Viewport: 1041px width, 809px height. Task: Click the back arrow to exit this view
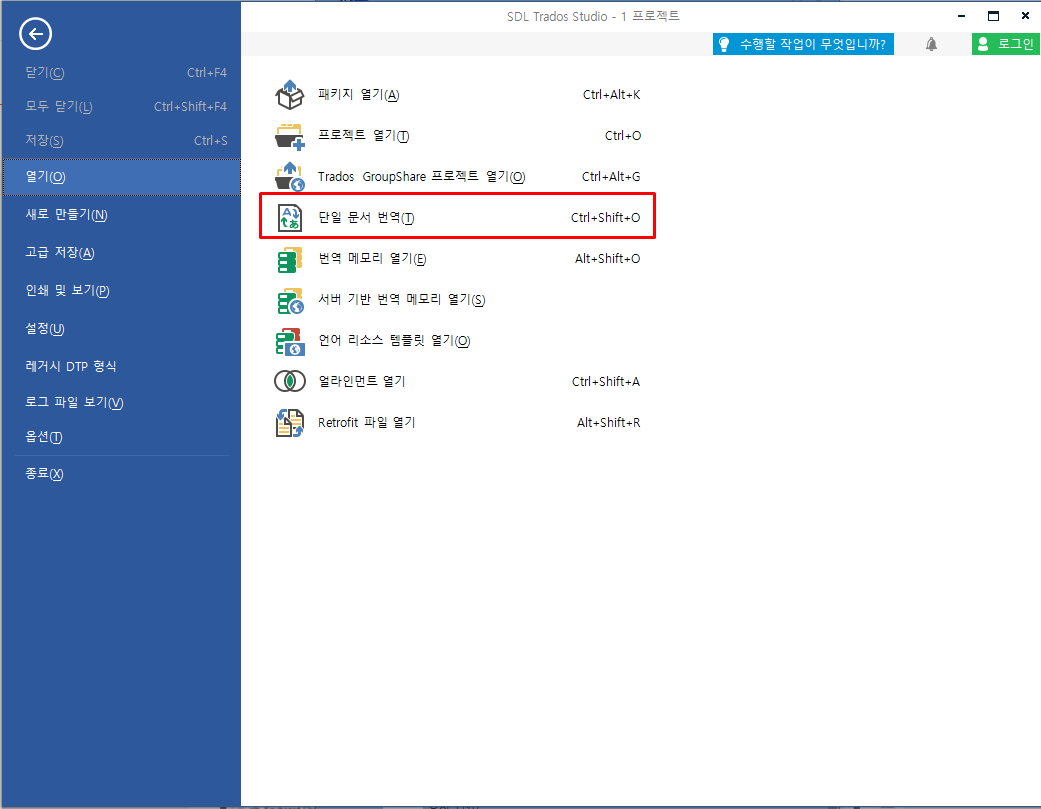[35, 33]
